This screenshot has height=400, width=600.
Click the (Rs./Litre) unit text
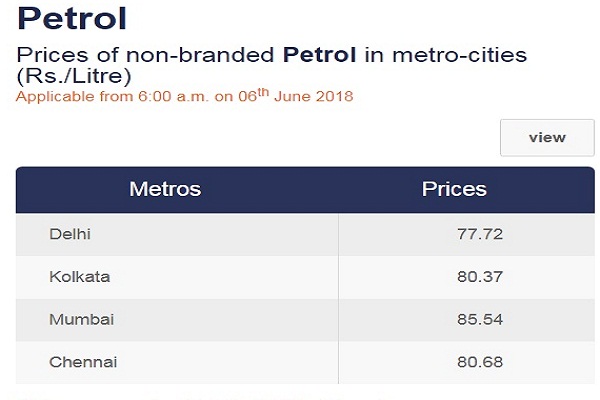point(74,76)
